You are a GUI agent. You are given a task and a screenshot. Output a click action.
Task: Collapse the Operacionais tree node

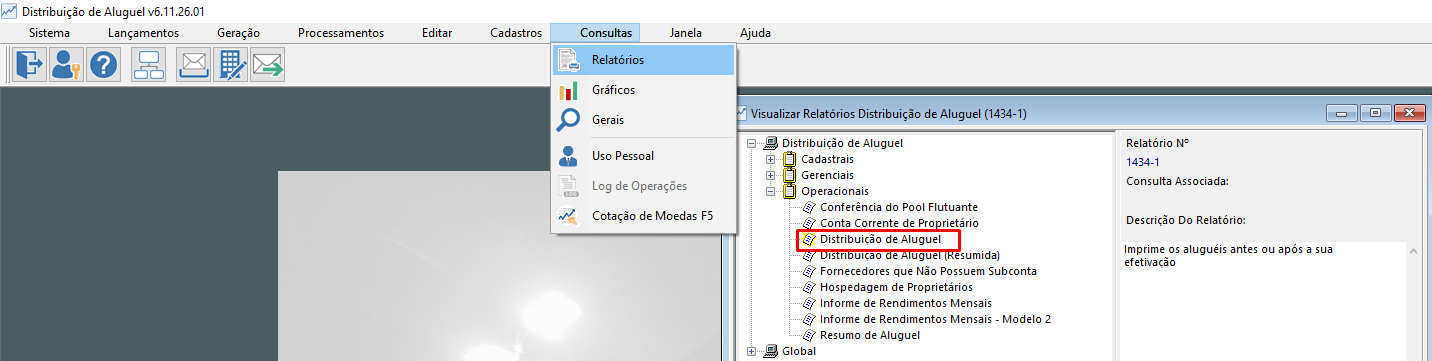click(x=770, y=191)
